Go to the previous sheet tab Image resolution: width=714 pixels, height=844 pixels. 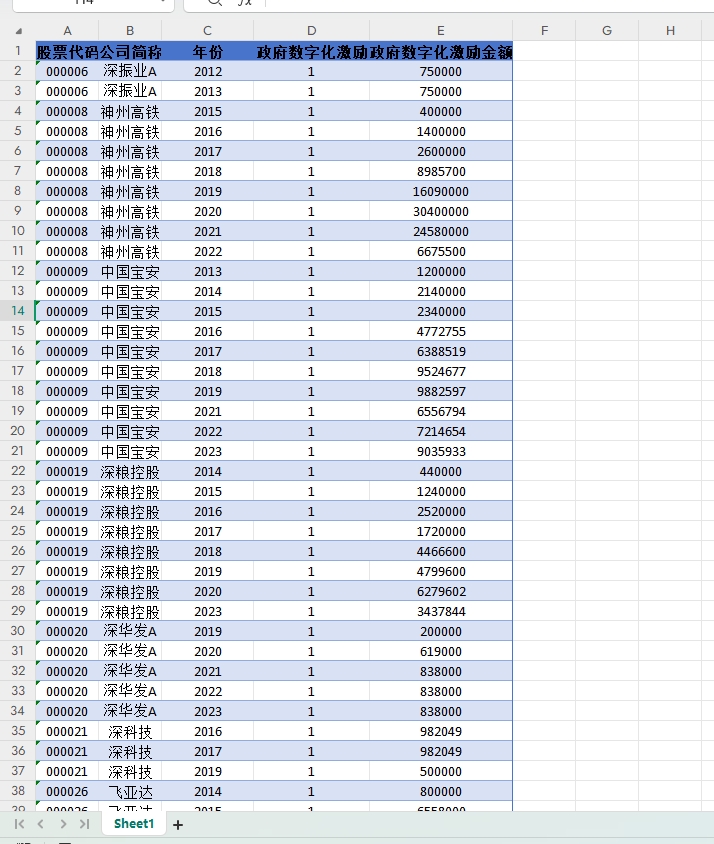click(x=41, y=824)
